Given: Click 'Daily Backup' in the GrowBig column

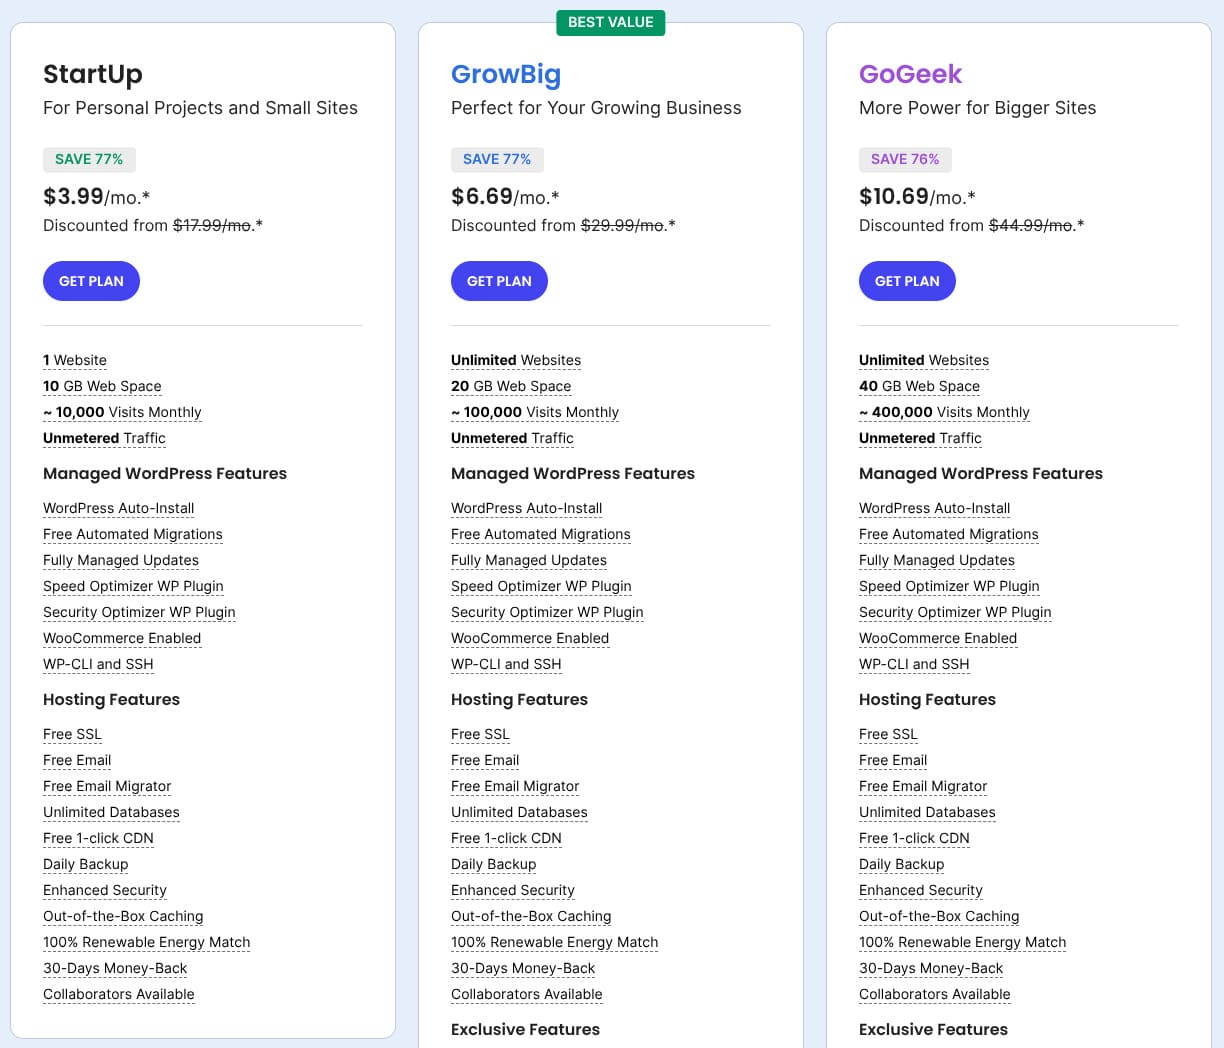Looking at the screenshot, I should (x=493, y=864).
